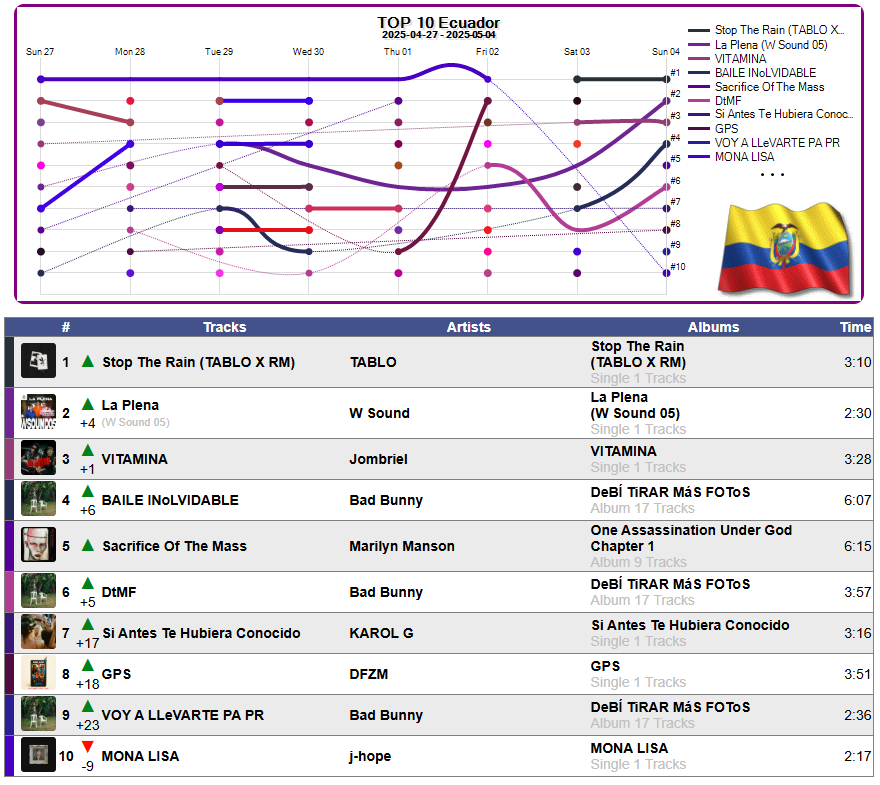Click the #1 rank label on the chart
This screenshot has height=785, width=880.
(x=675, y=73)
